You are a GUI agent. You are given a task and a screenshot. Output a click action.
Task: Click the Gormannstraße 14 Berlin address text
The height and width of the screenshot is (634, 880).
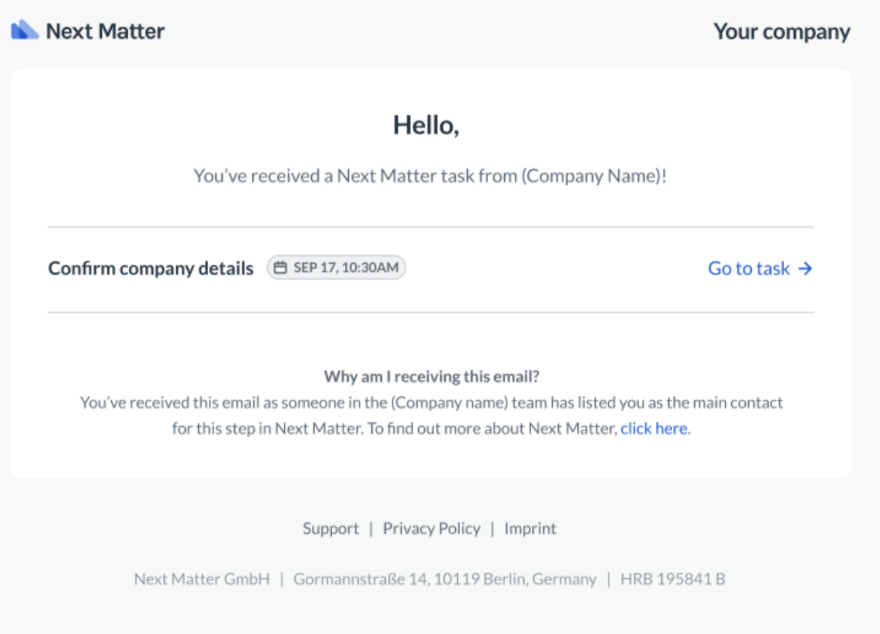tap(445, 579)
